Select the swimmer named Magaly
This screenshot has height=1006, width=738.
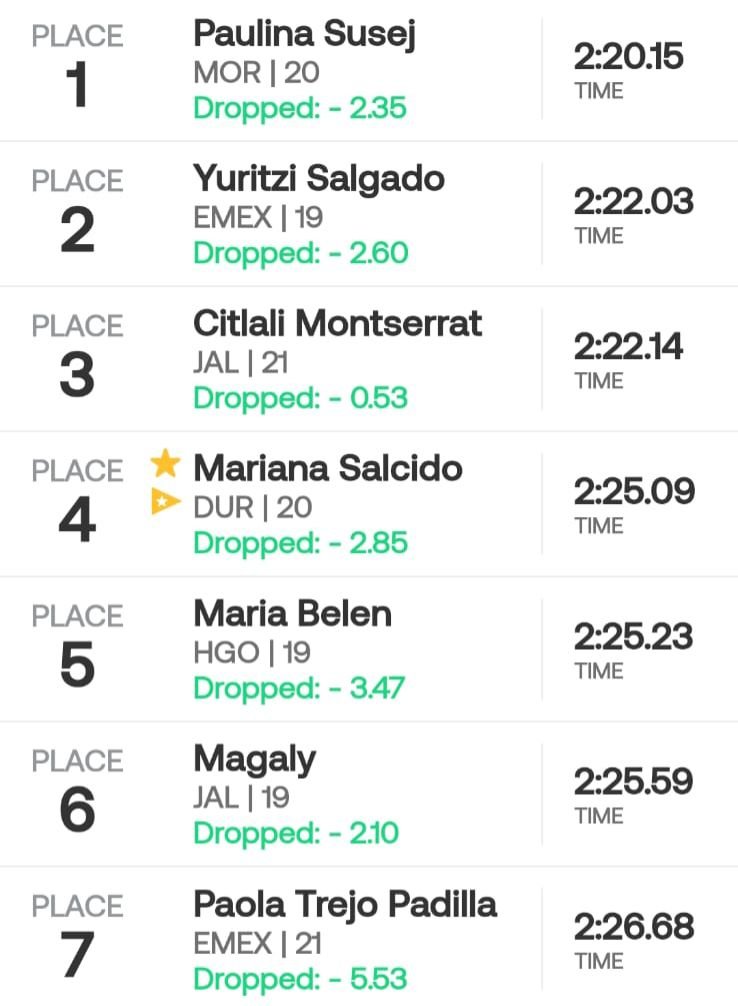pos(254,759)
